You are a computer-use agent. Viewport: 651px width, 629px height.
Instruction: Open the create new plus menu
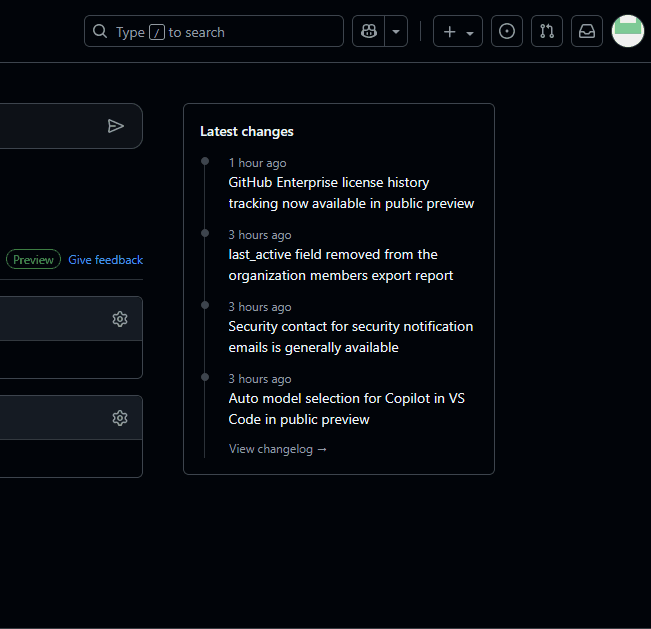click(x=458, y=31)
